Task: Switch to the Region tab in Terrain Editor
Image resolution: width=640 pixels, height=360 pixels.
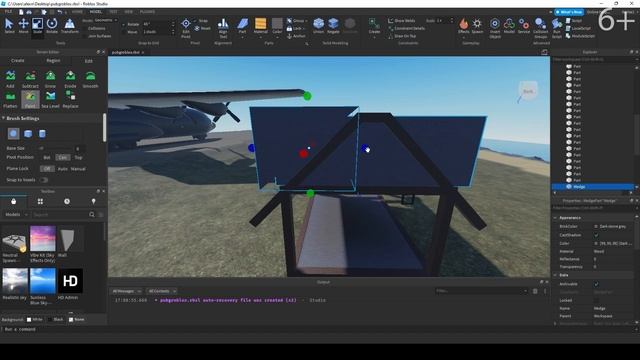Action: (53, 60)
